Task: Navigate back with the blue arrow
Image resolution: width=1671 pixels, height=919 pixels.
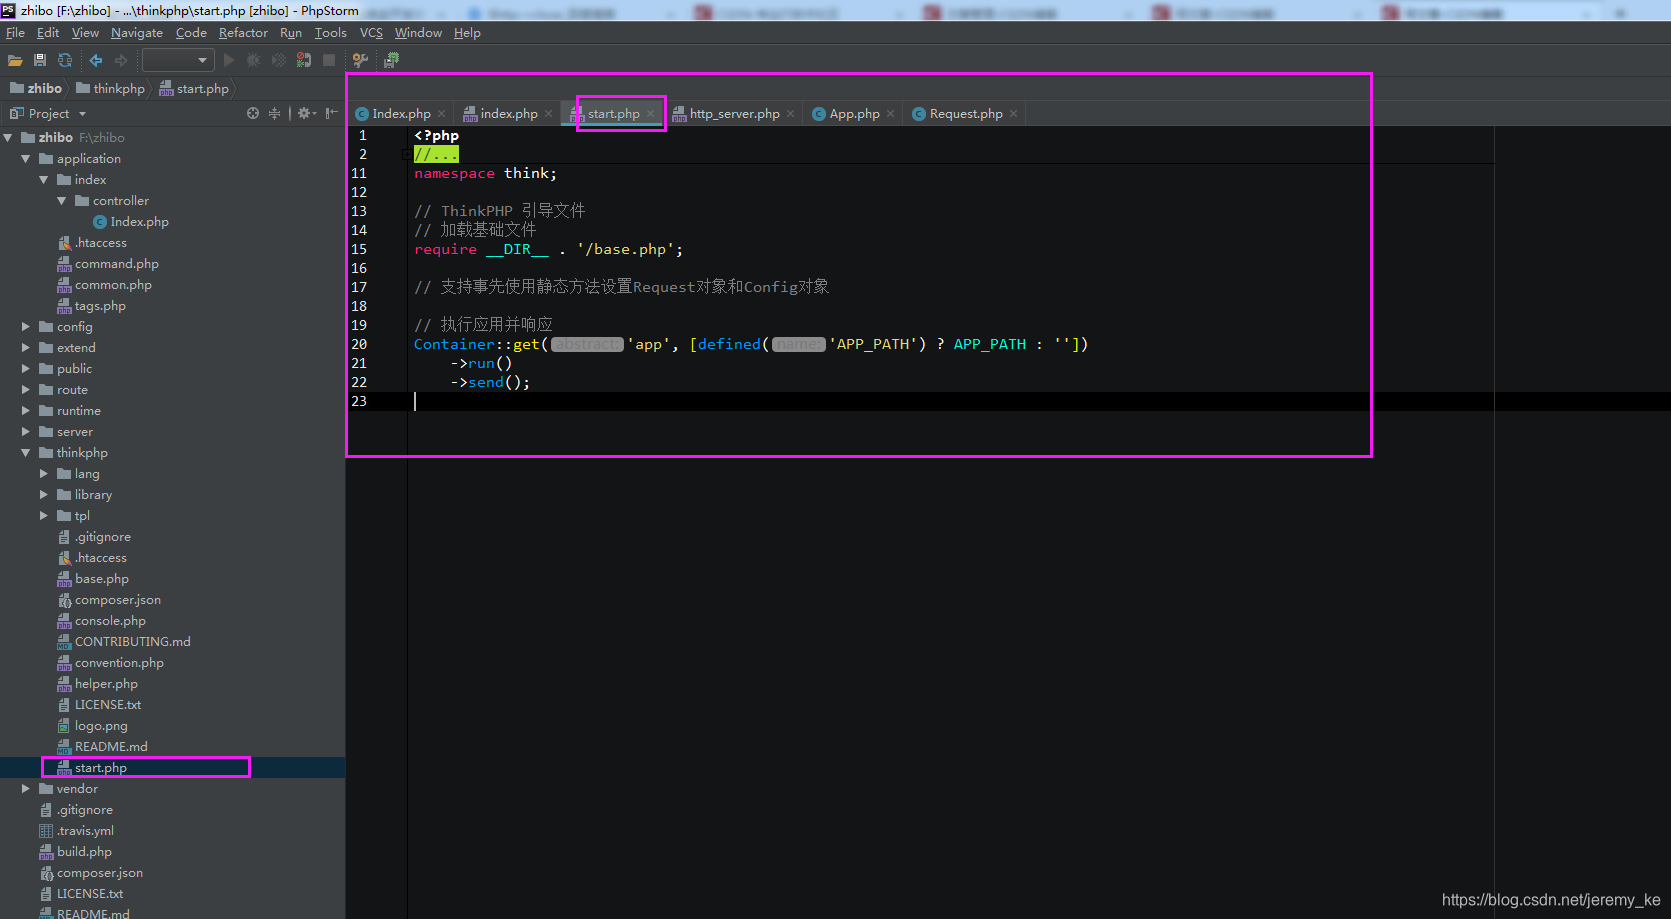Action: 96,60
